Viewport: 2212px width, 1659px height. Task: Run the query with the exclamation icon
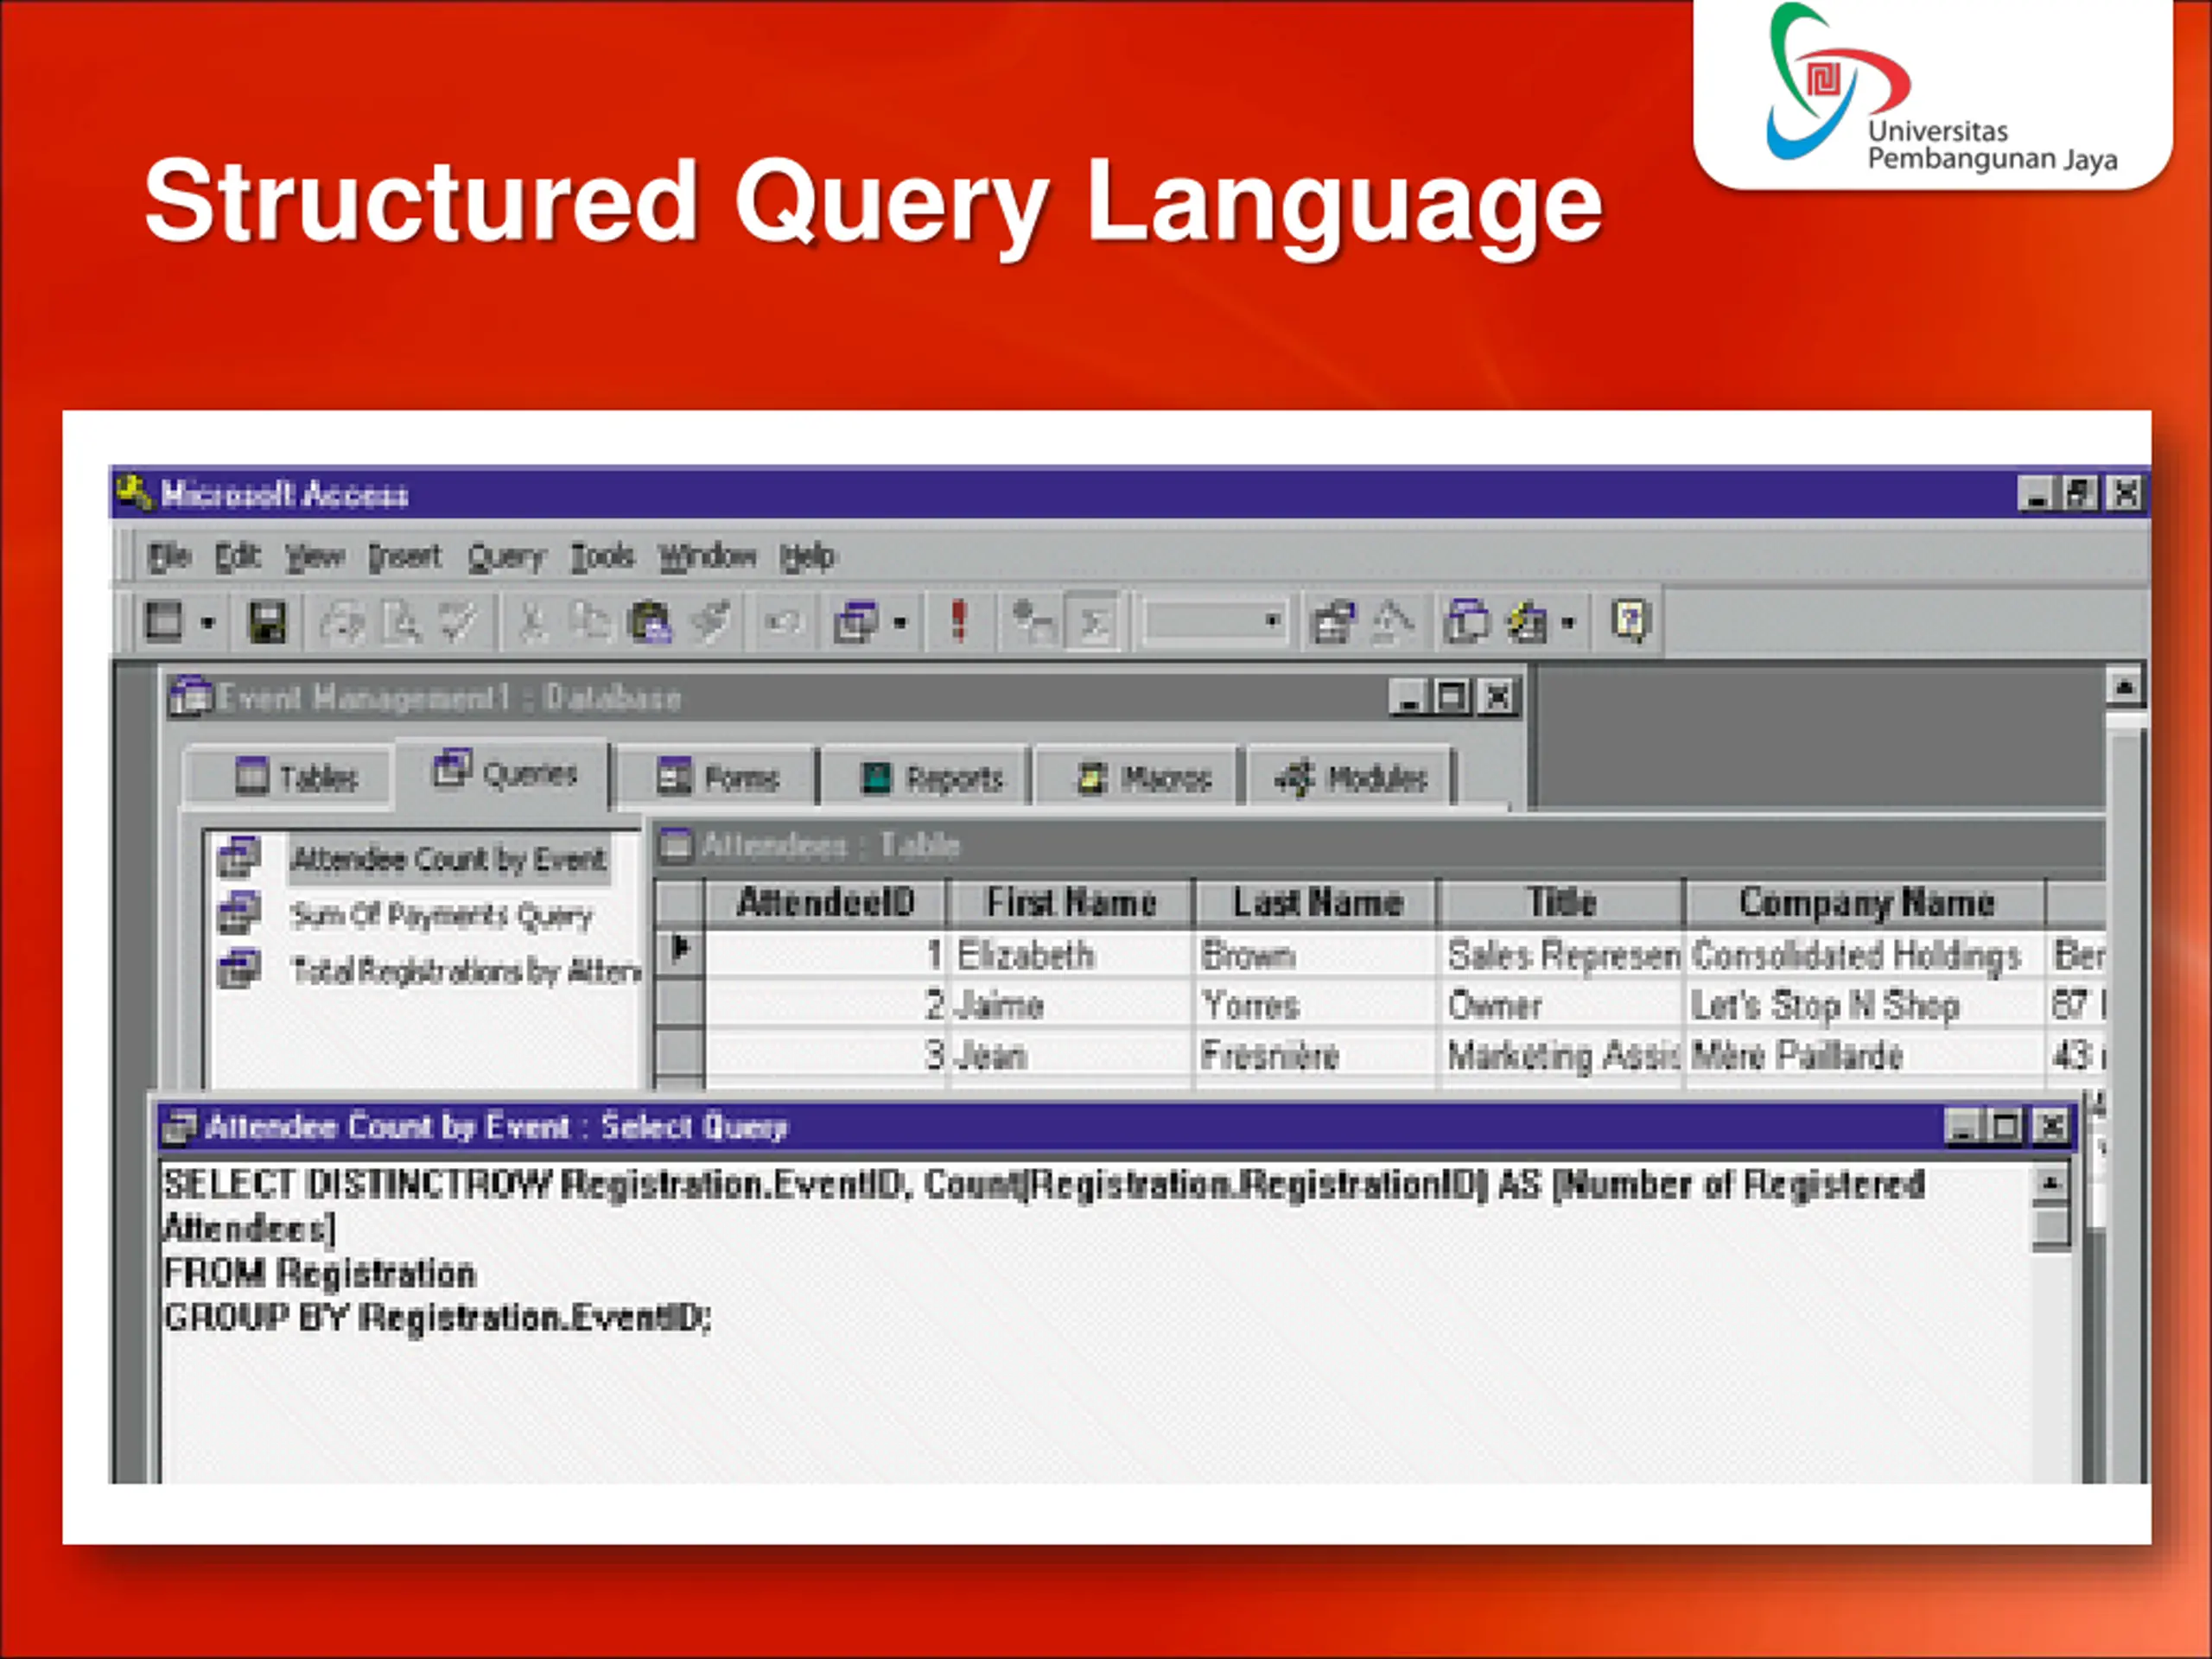click(958, 622)
